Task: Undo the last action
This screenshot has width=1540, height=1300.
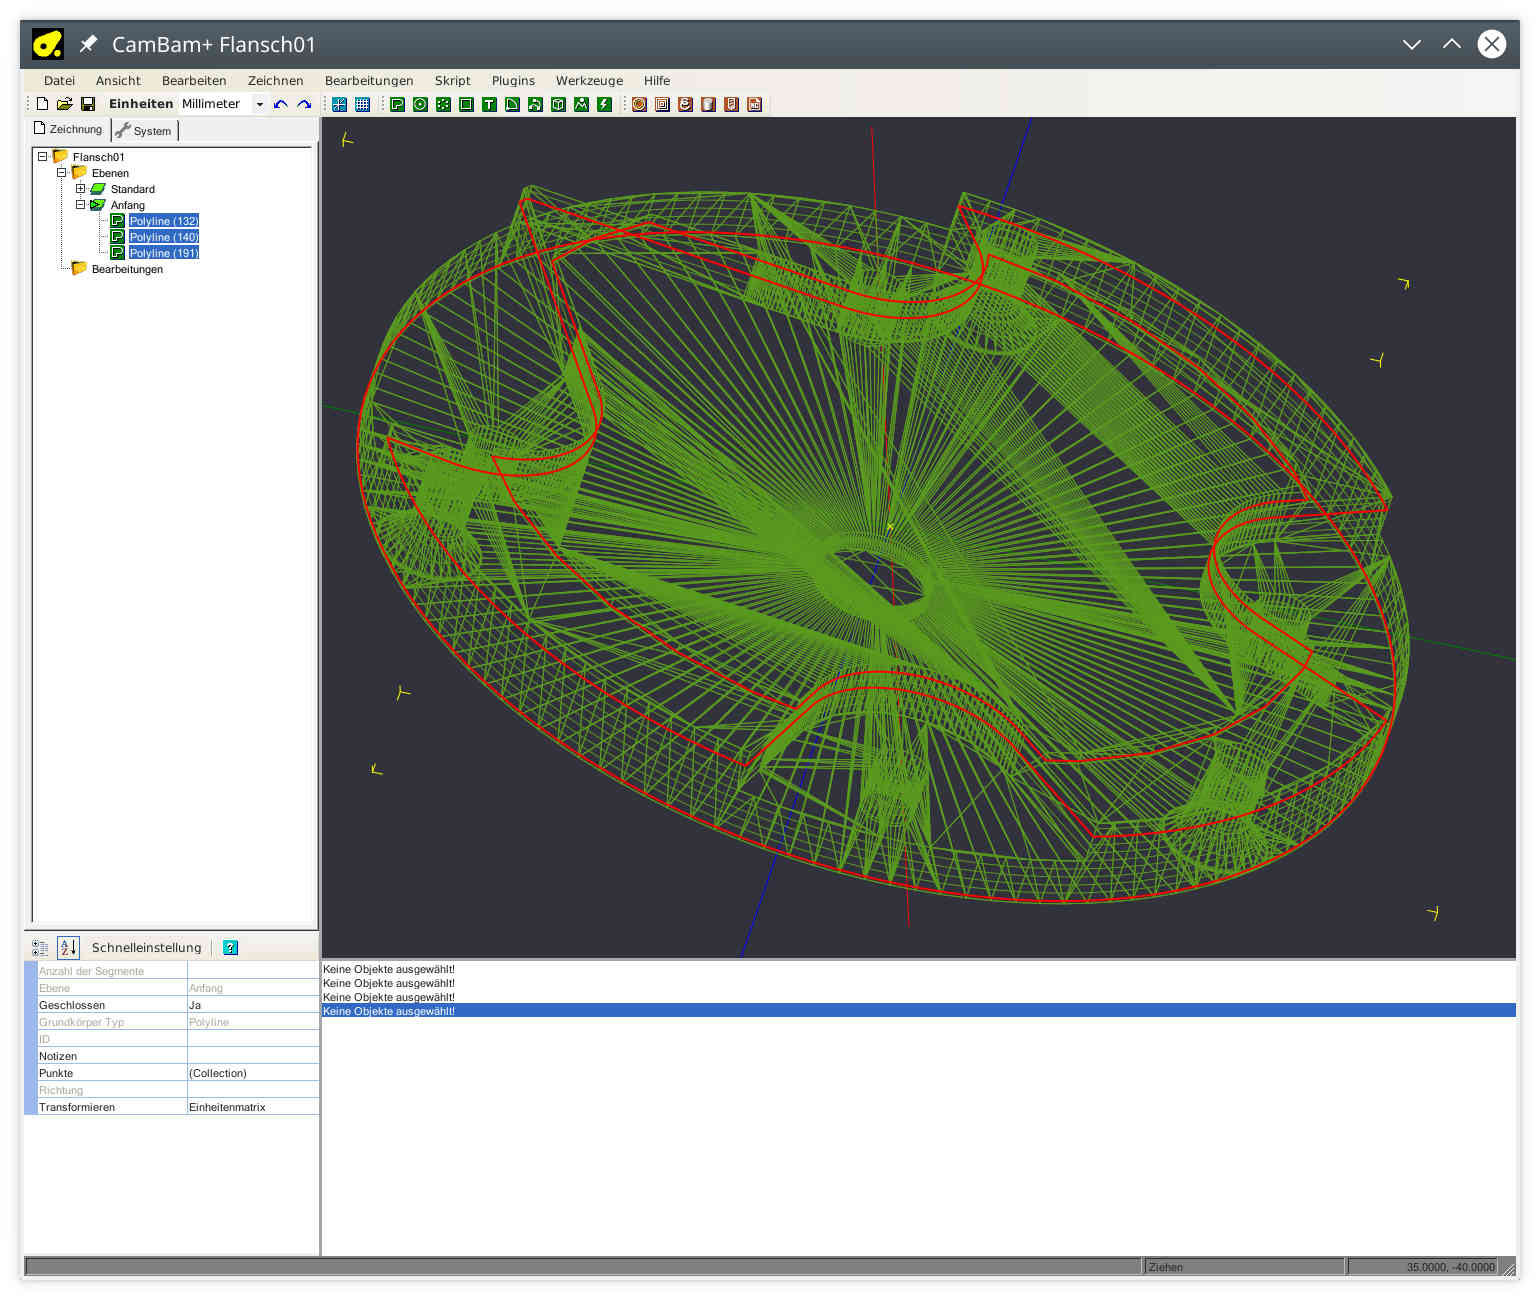Action: (x=281, y=104)
